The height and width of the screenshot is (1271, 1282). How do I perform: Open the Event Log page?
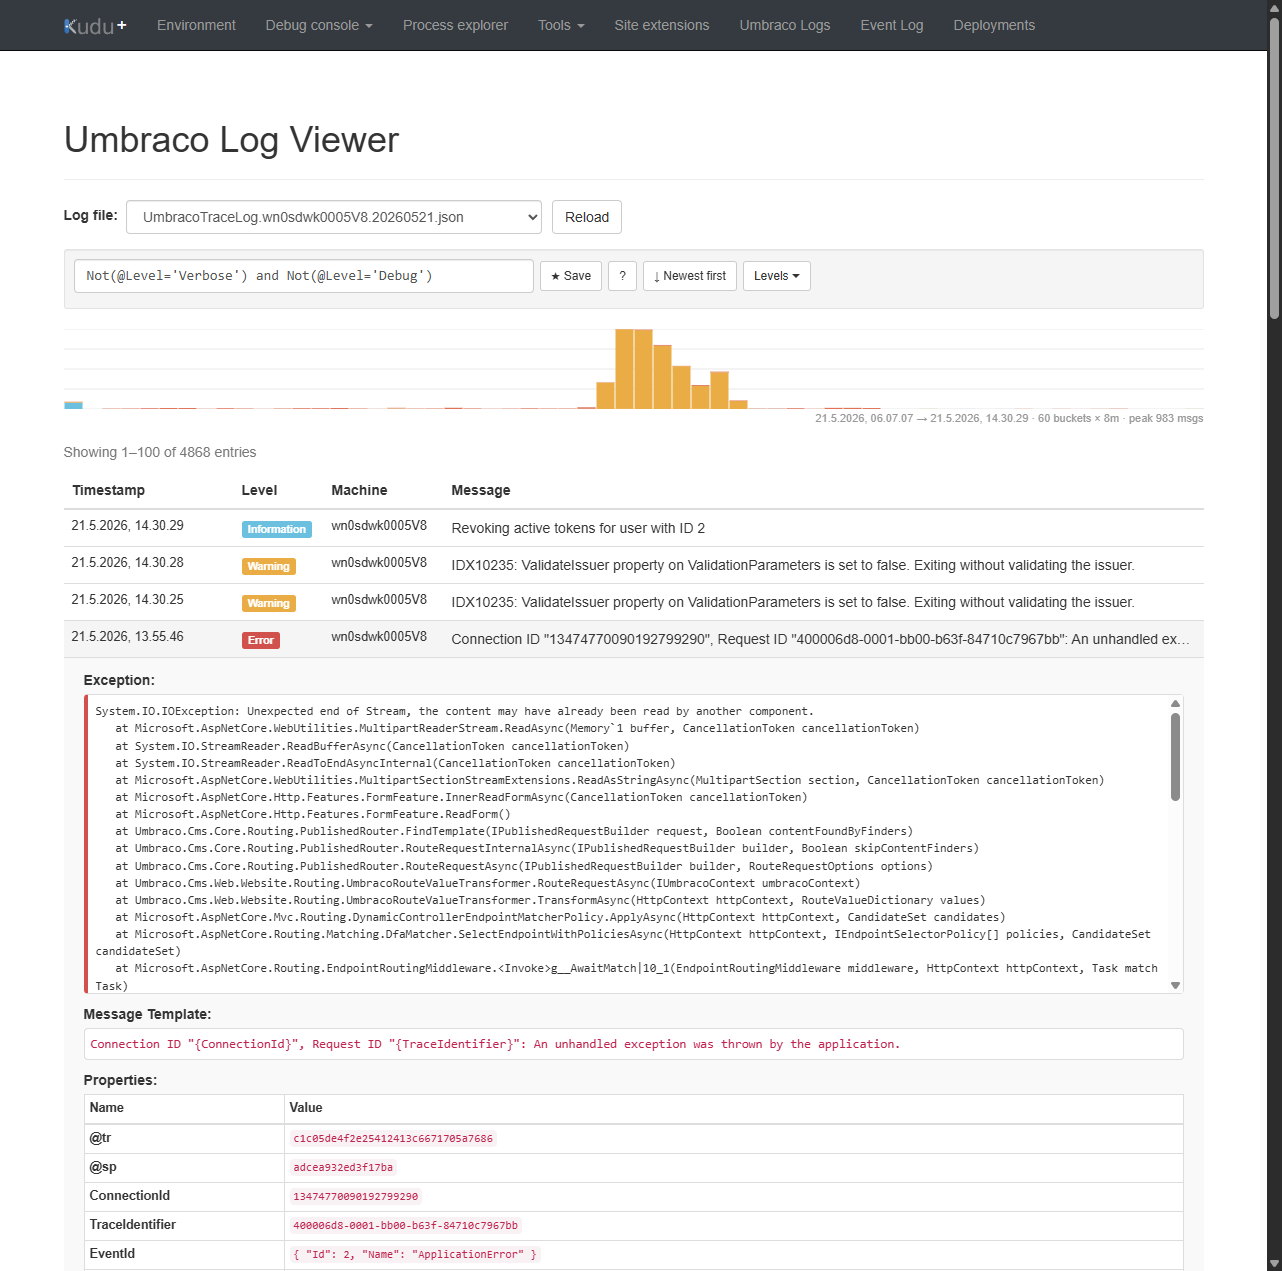point(892,25)
